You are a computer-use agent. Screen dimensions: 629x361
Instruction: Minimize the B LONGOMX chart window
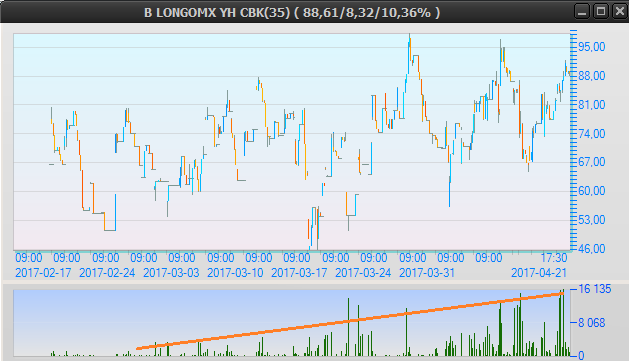click(582, 11)
